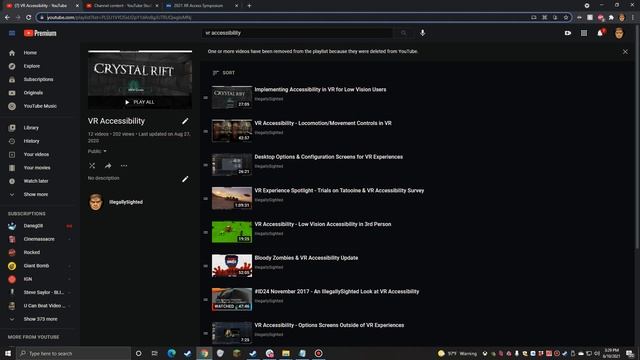Image resolution: width=640 pixels, height=360 pixels.
Task: Edit the playlist description with the pencil
Action: pos(185,179)
